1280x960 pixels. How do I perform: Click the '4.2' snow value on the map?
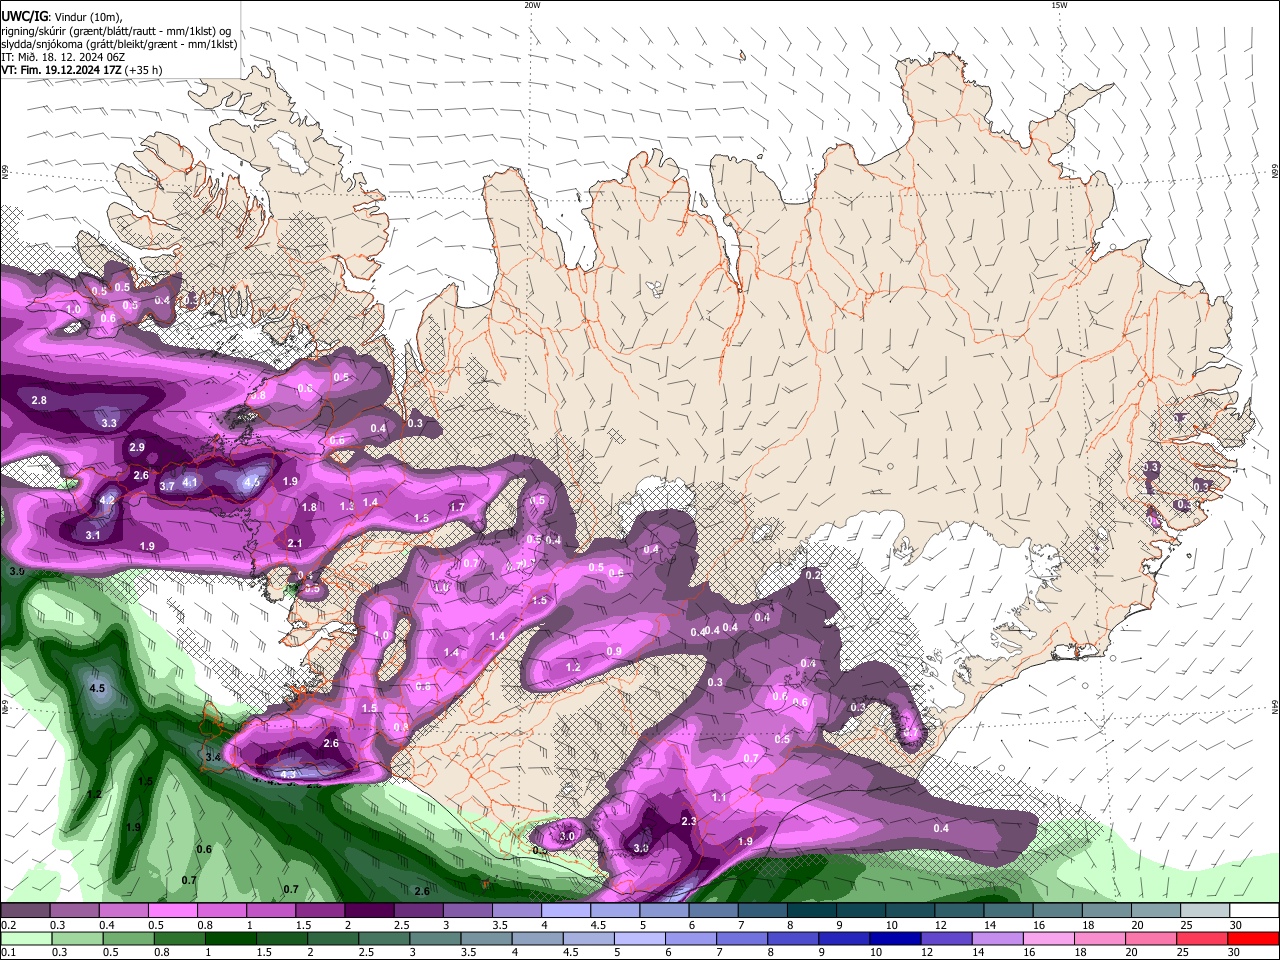[x=107, y=500]
